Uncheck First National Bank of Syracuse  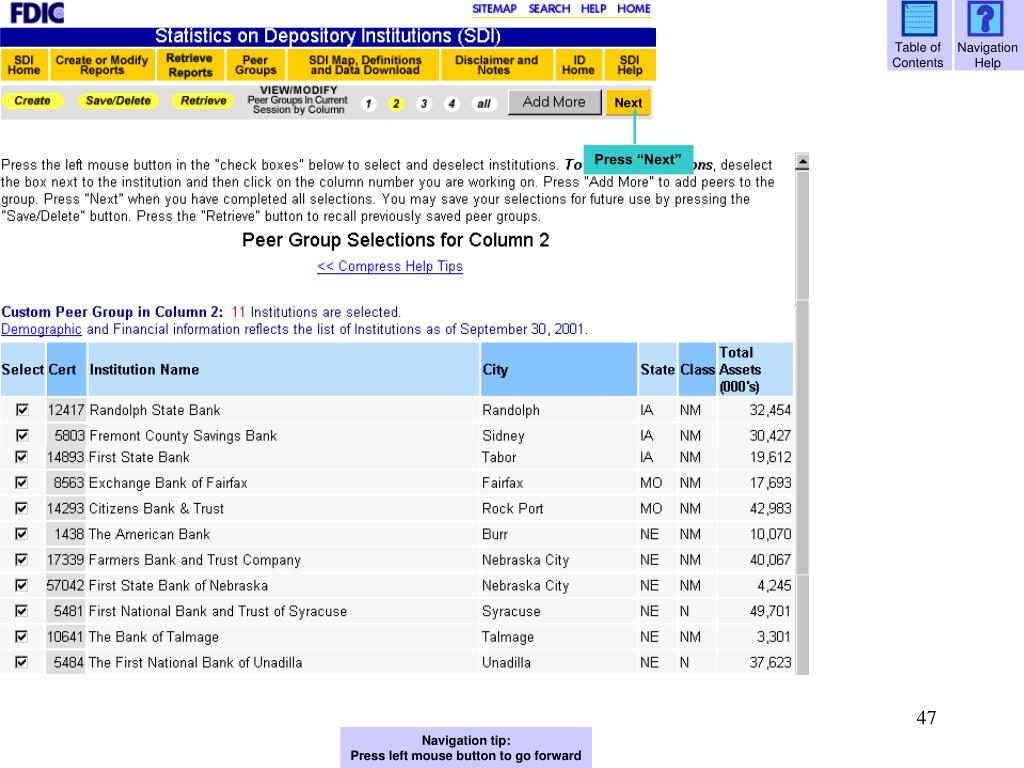[x=22, y=611]
